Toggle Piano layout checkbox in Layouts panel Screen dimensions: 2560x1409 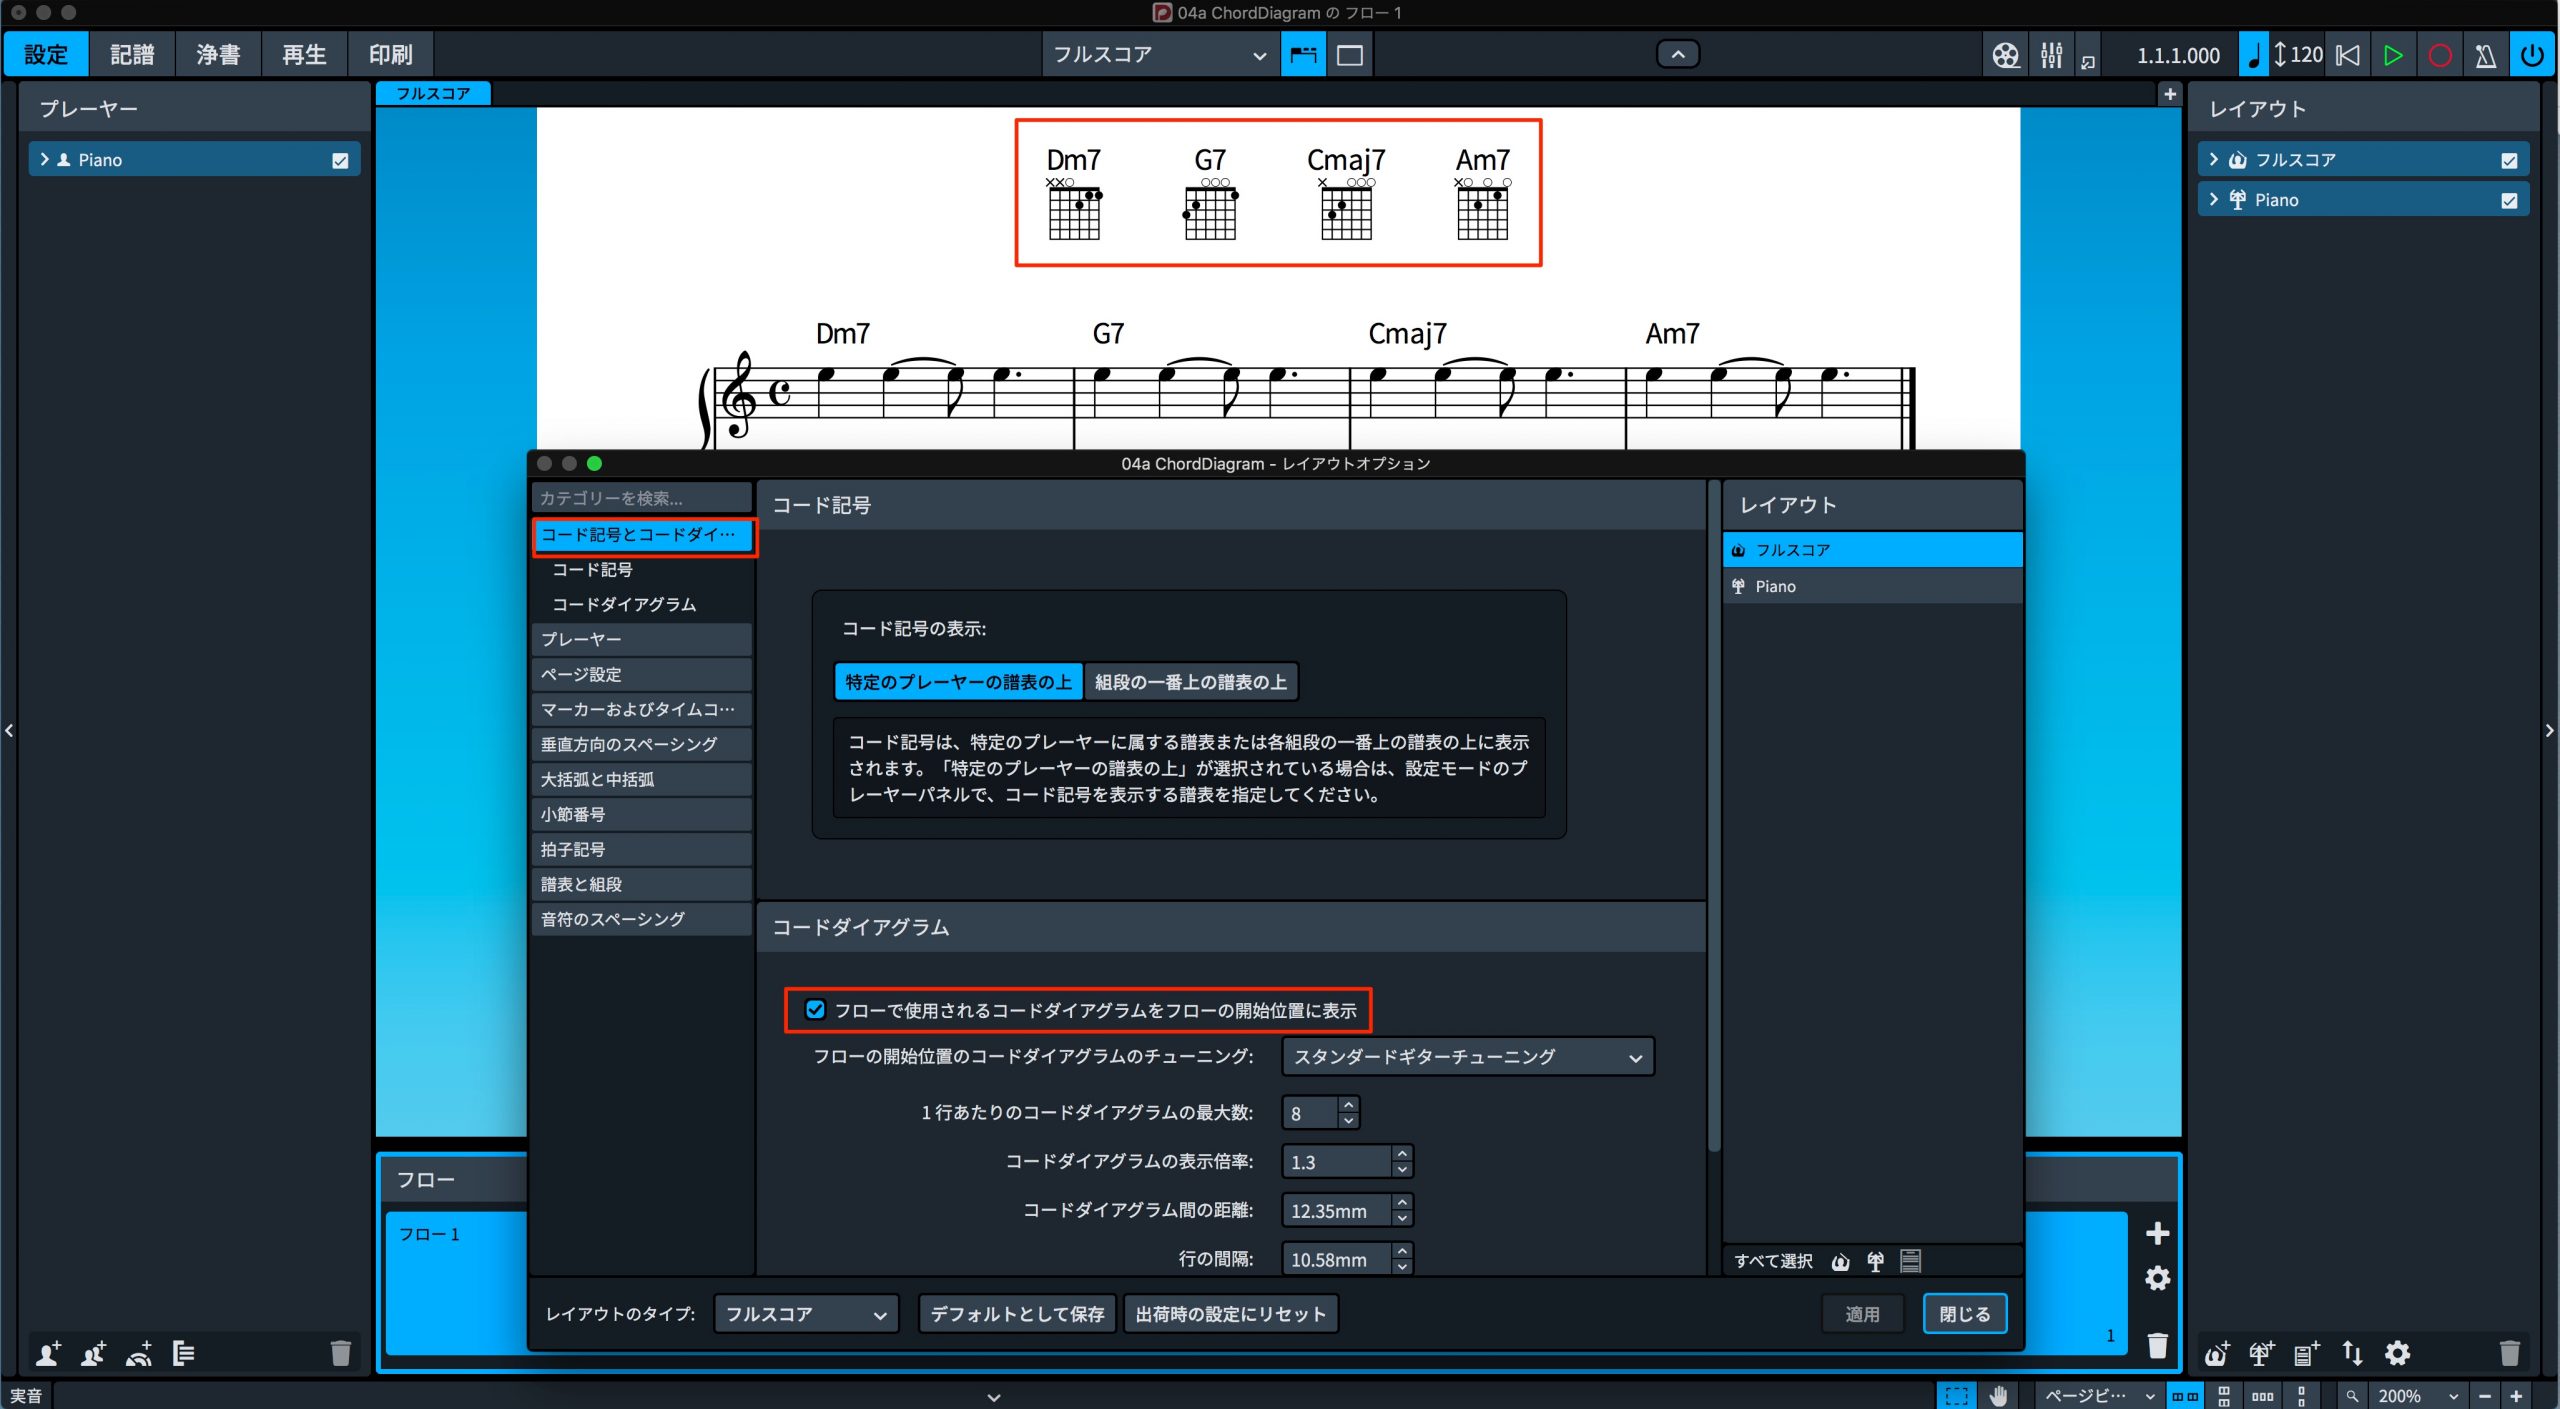pos(2509,200)
